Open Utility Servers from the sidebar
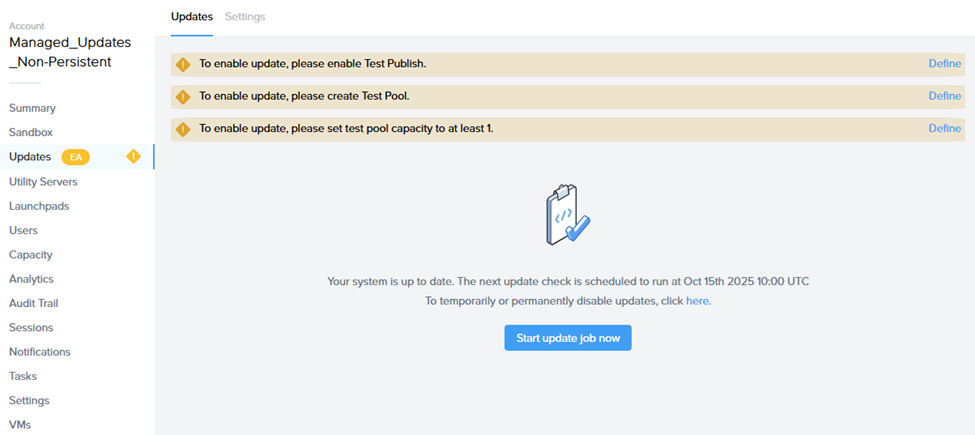The width and height of the screenshot is (975, 435). [43, 181]
